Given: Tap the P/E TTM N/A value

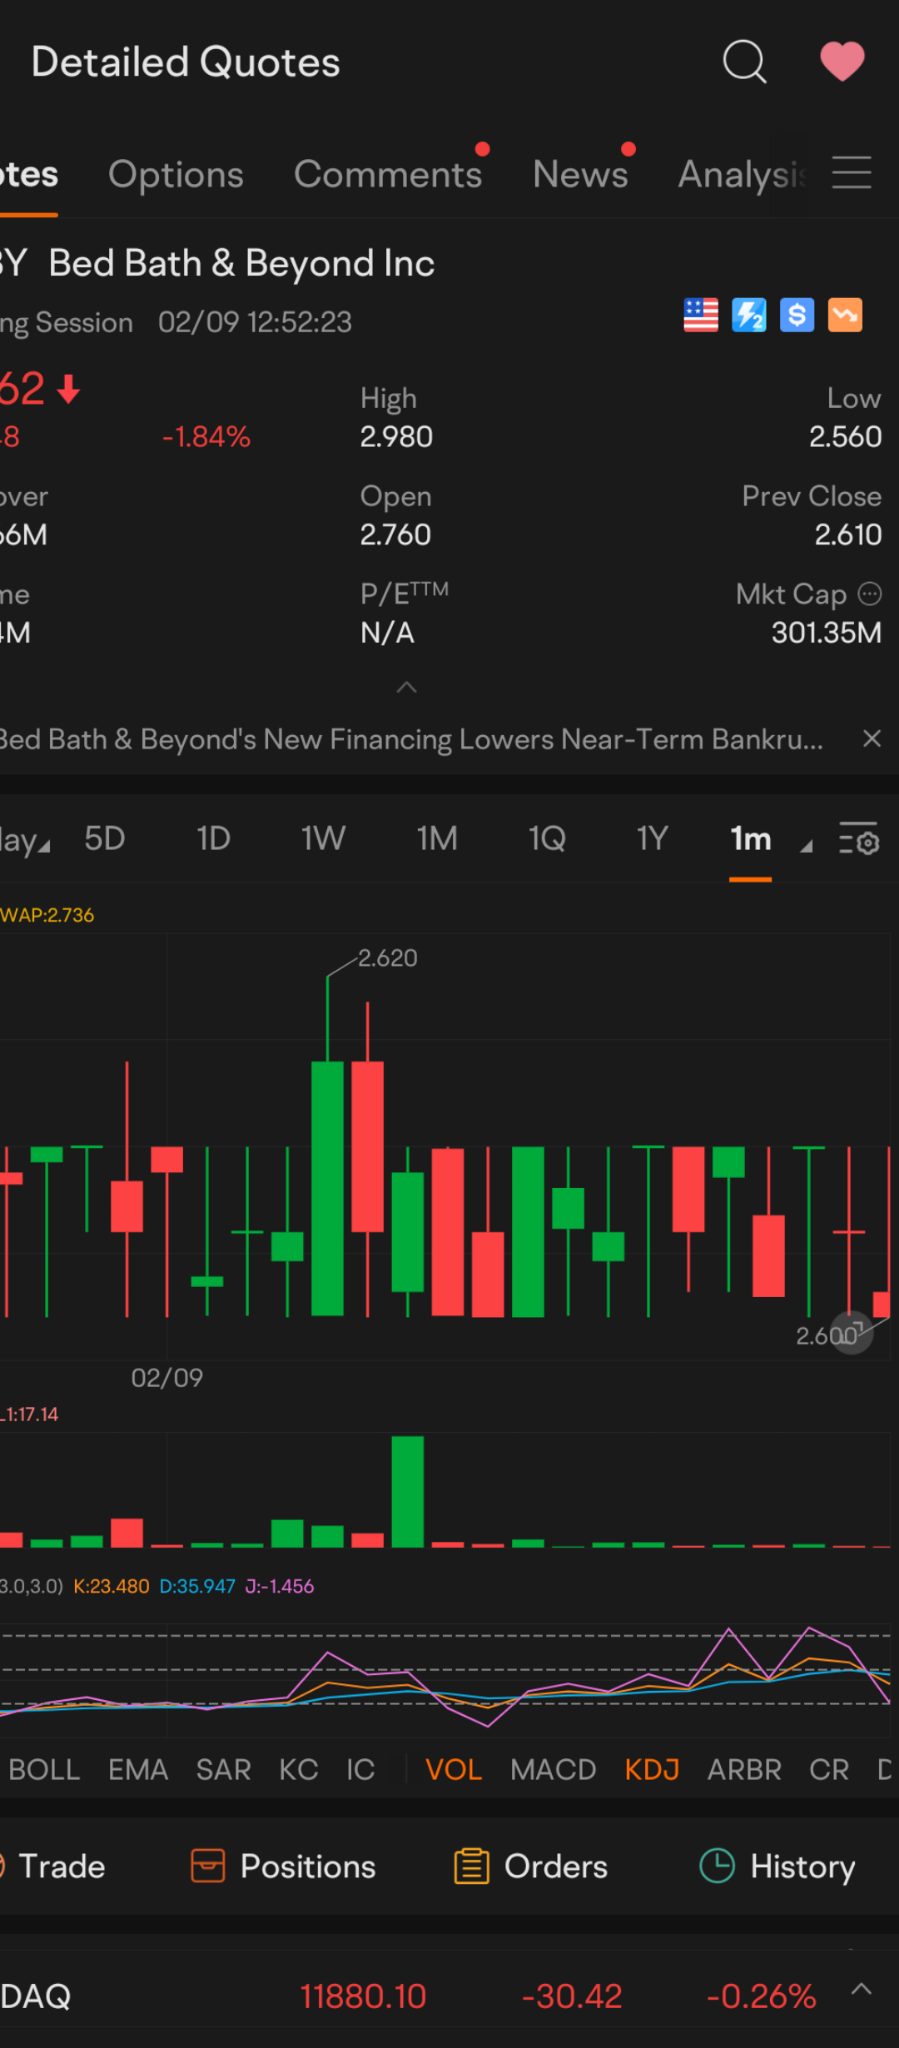Looking at the screenshot, I should pyautogui.click(x=387, y=632).
